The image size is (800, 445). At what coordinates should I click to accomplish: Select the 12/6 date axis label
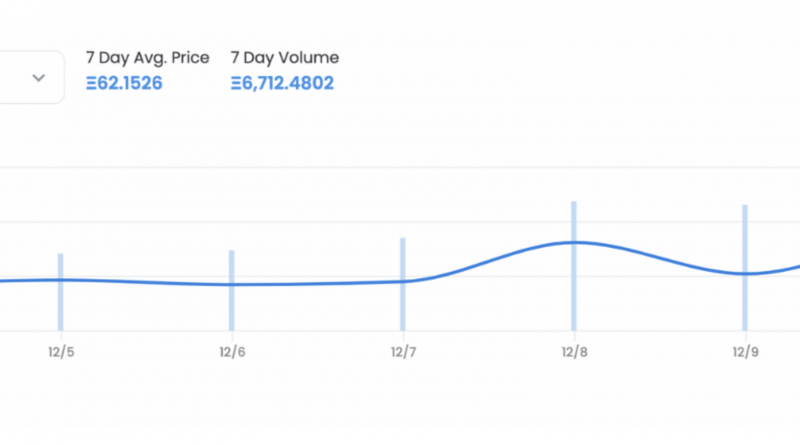click(232, 351)
